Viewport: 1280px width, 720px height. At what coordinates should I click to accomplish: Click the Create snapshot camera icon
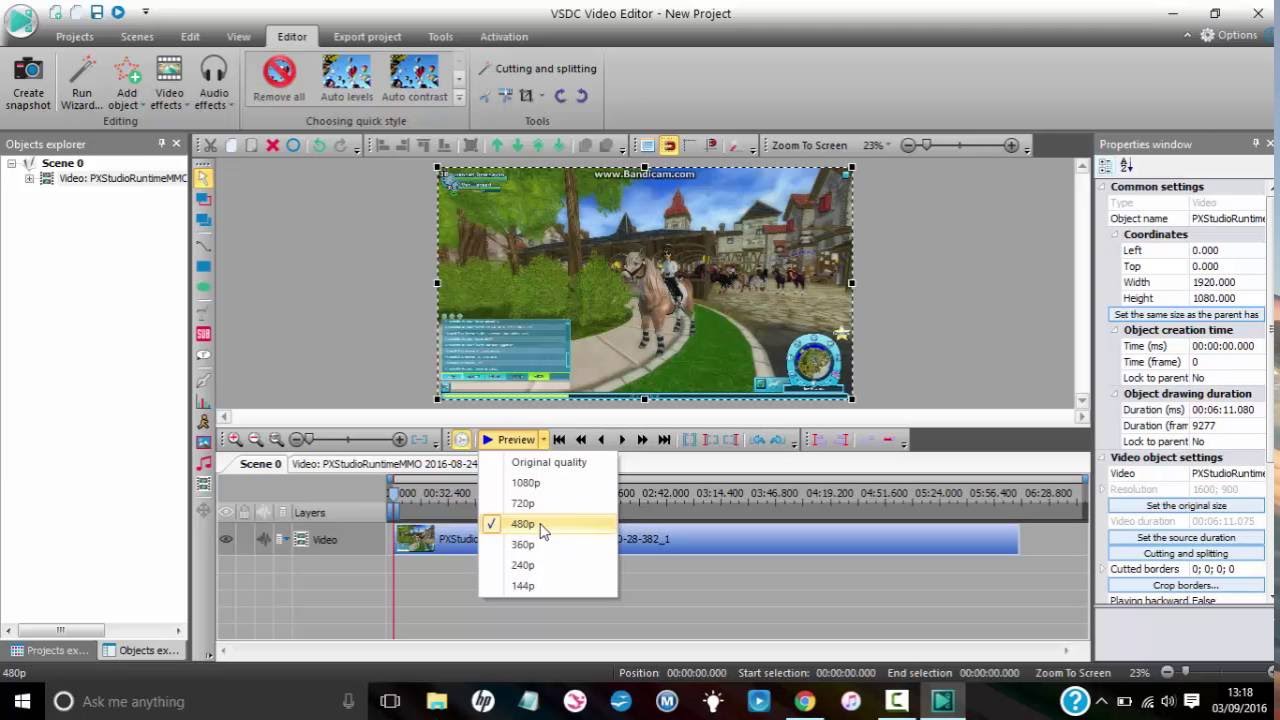point(28,72)
